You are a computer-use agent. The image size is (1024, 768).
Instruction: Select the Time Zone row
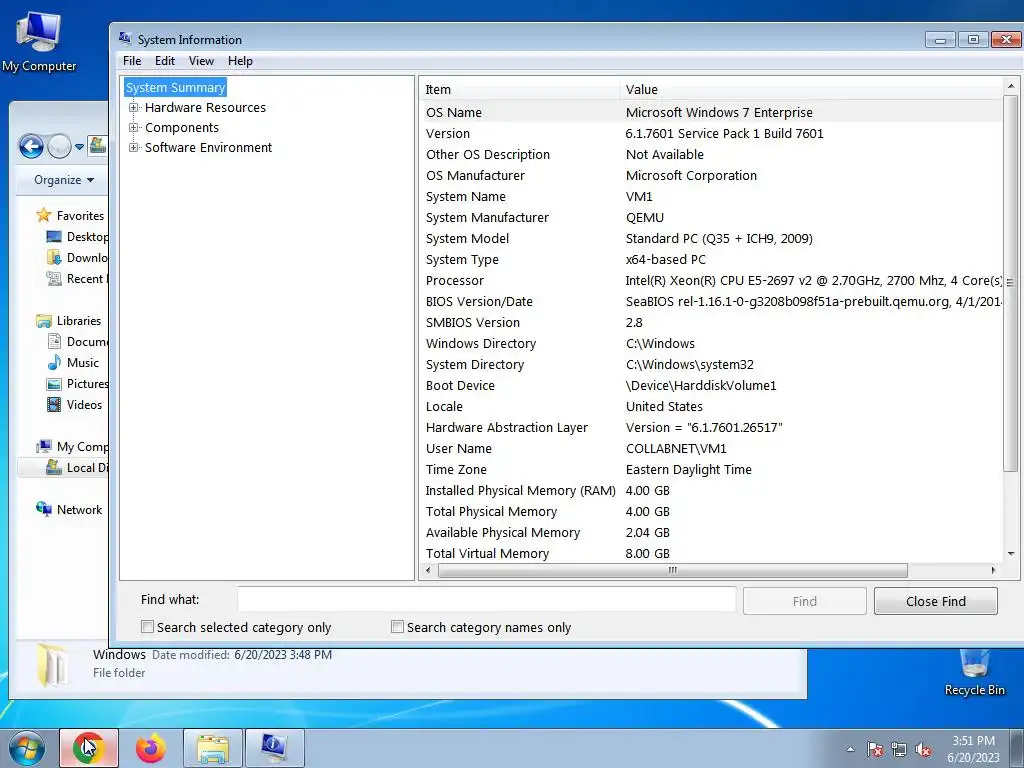click(711, 470)
